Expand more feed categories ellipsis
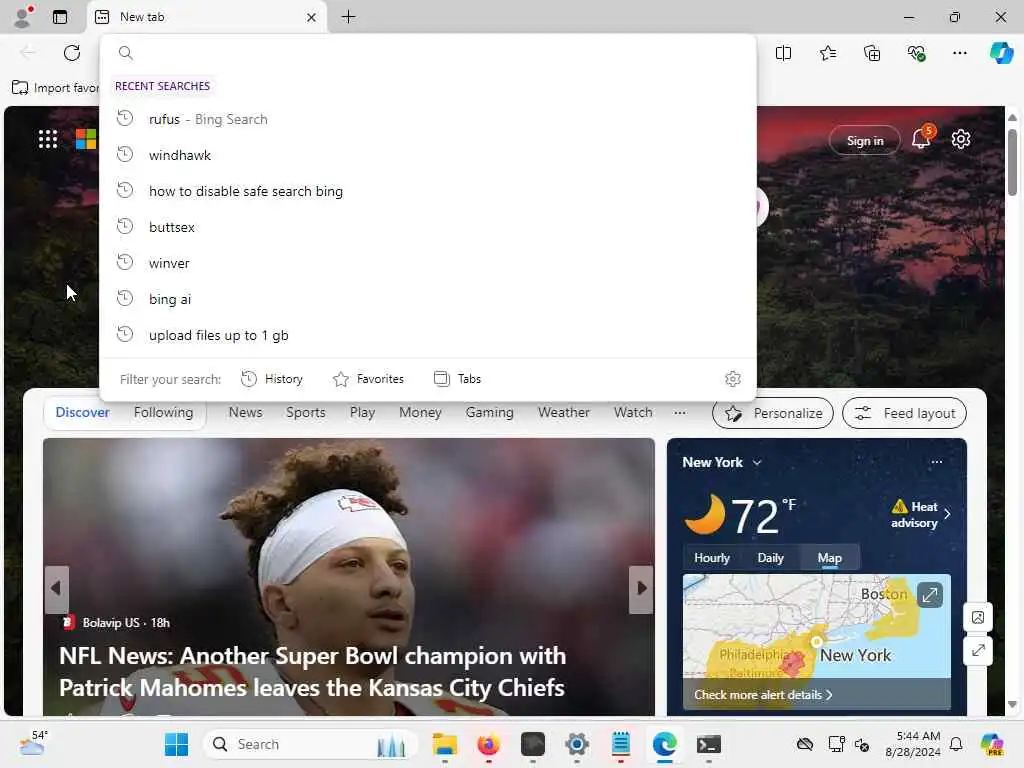This screenshot has height=768, width=1024. pos(680,412)
